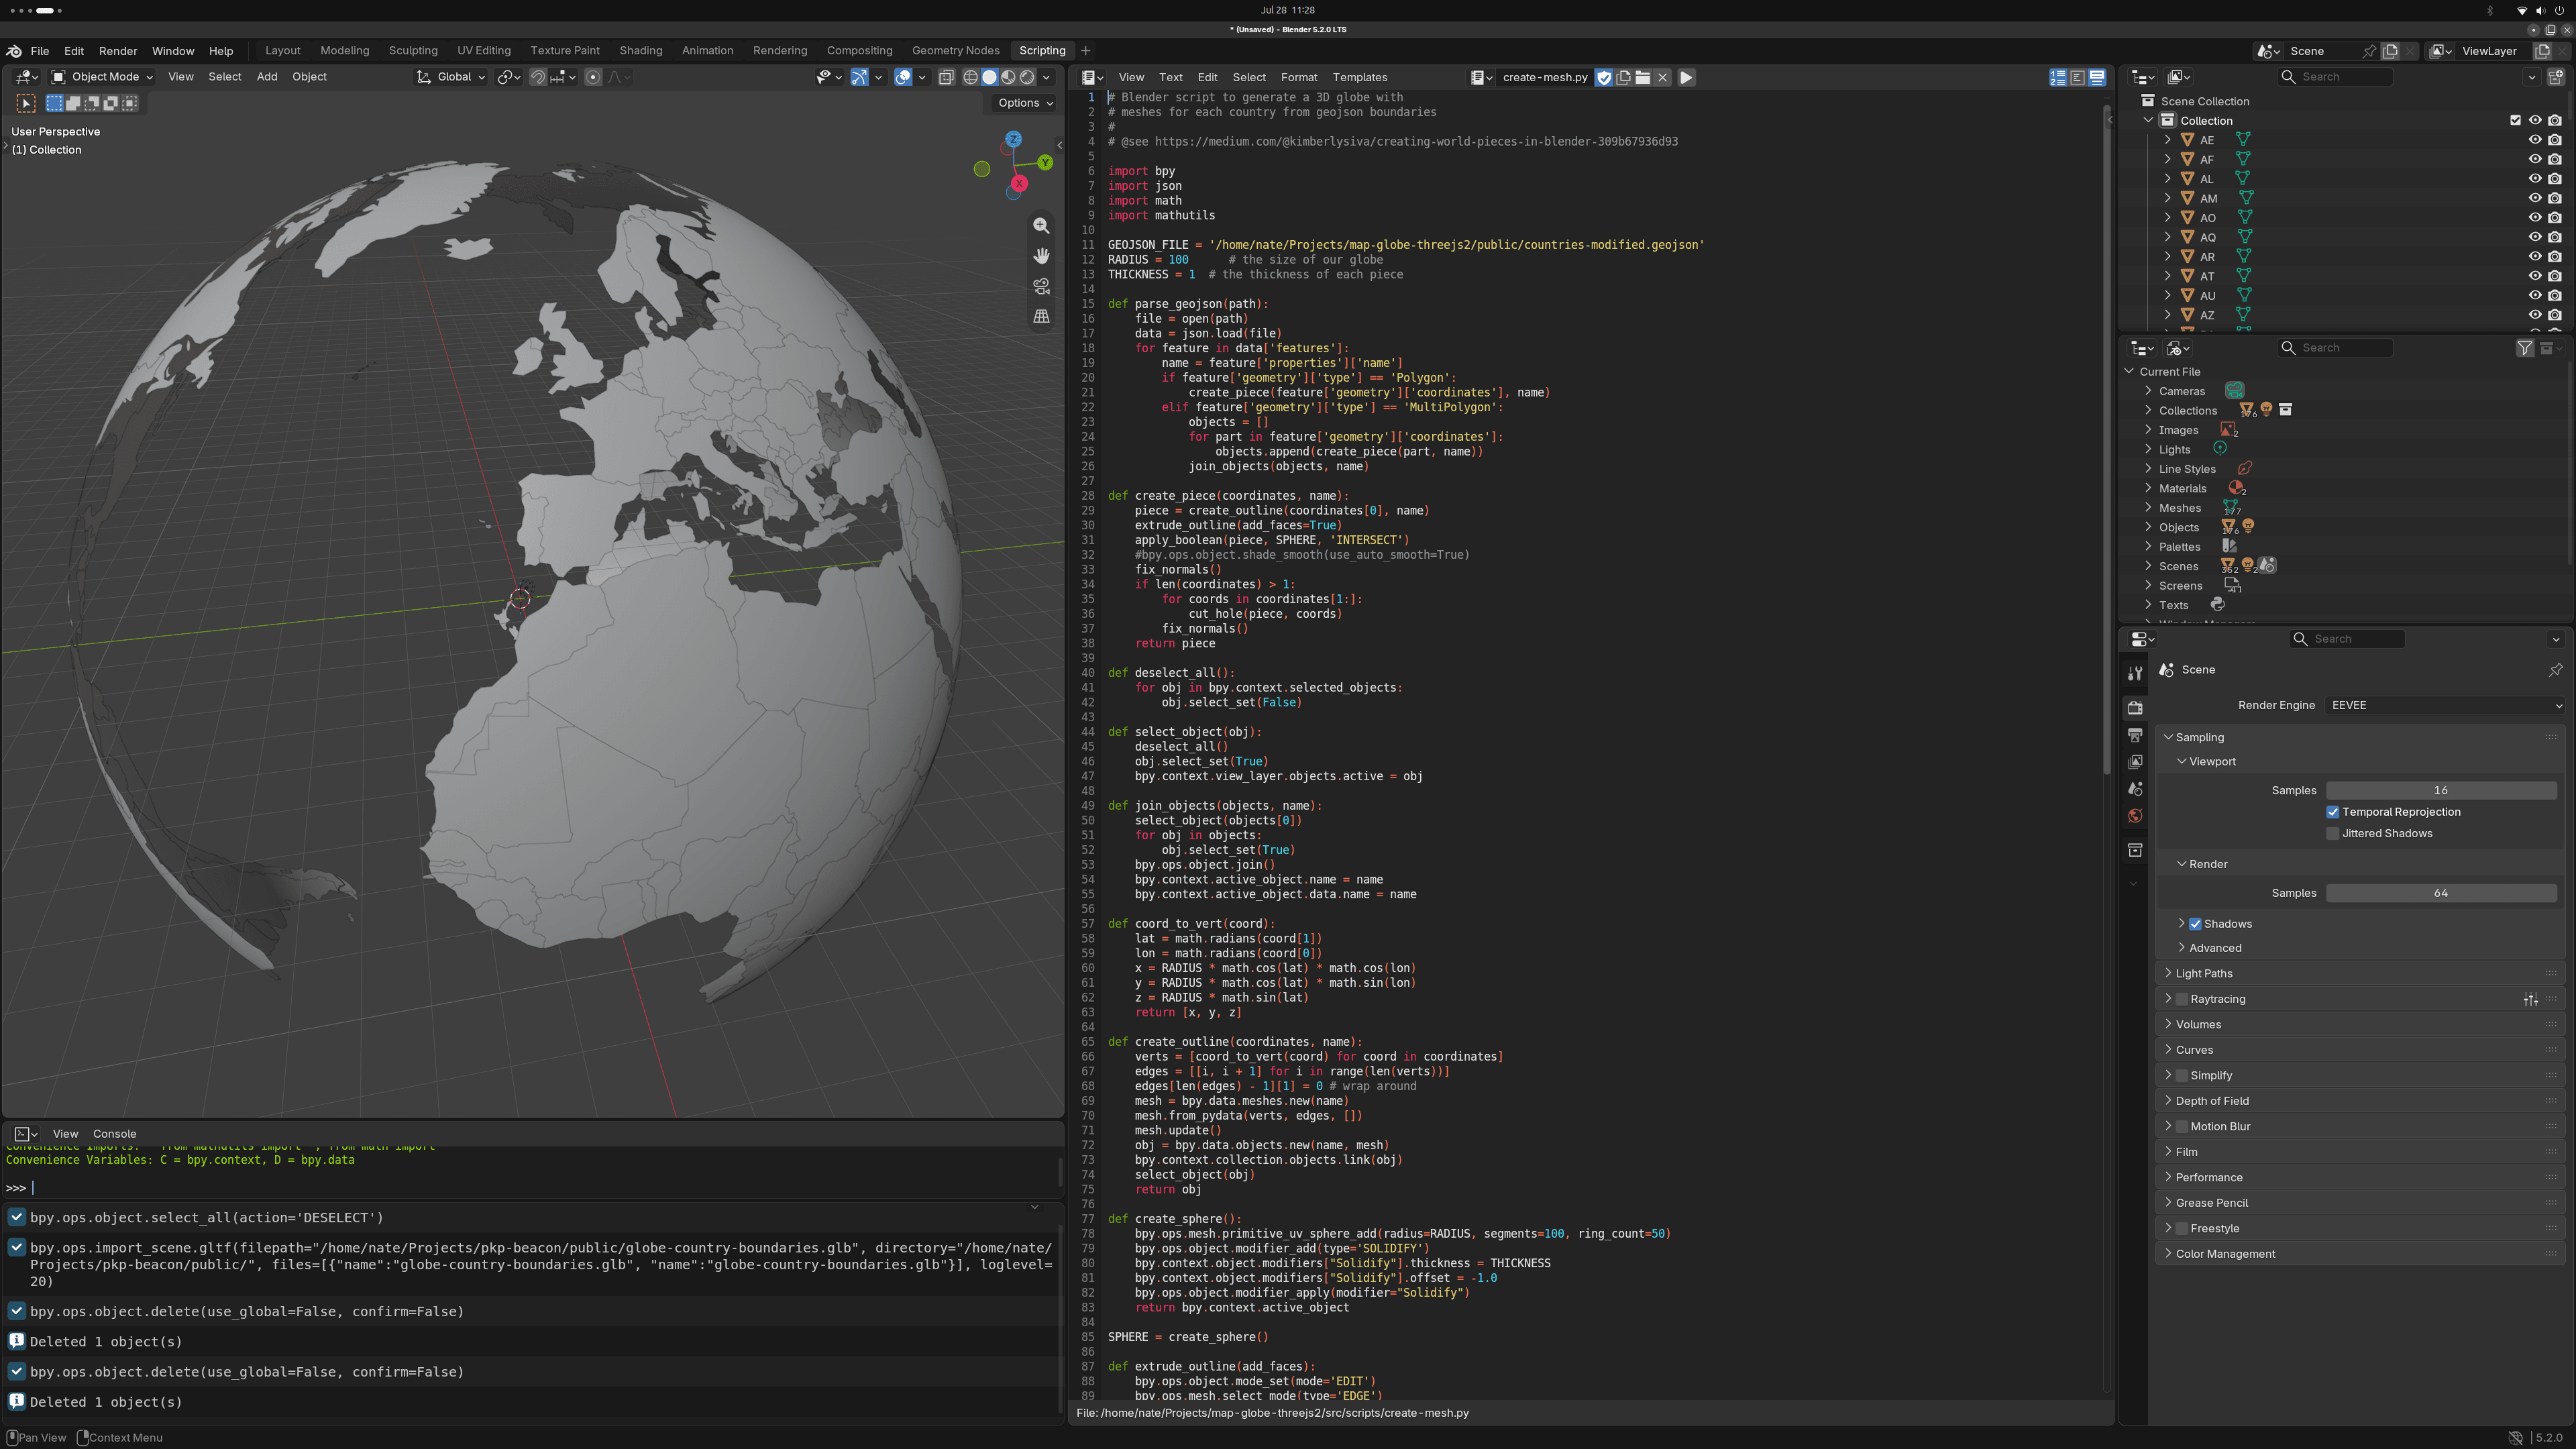Unlink the create-mesh.py text with X icon
2576x1449 pixels.
tap(1662, 77)
